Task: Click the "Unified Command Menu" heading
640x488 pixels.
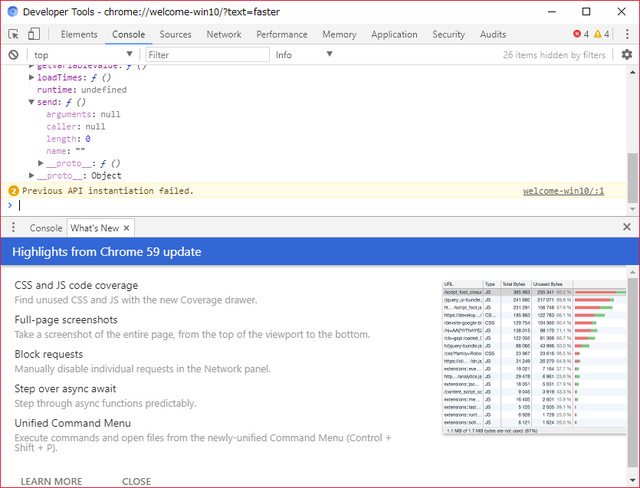Action: point(73,423)
